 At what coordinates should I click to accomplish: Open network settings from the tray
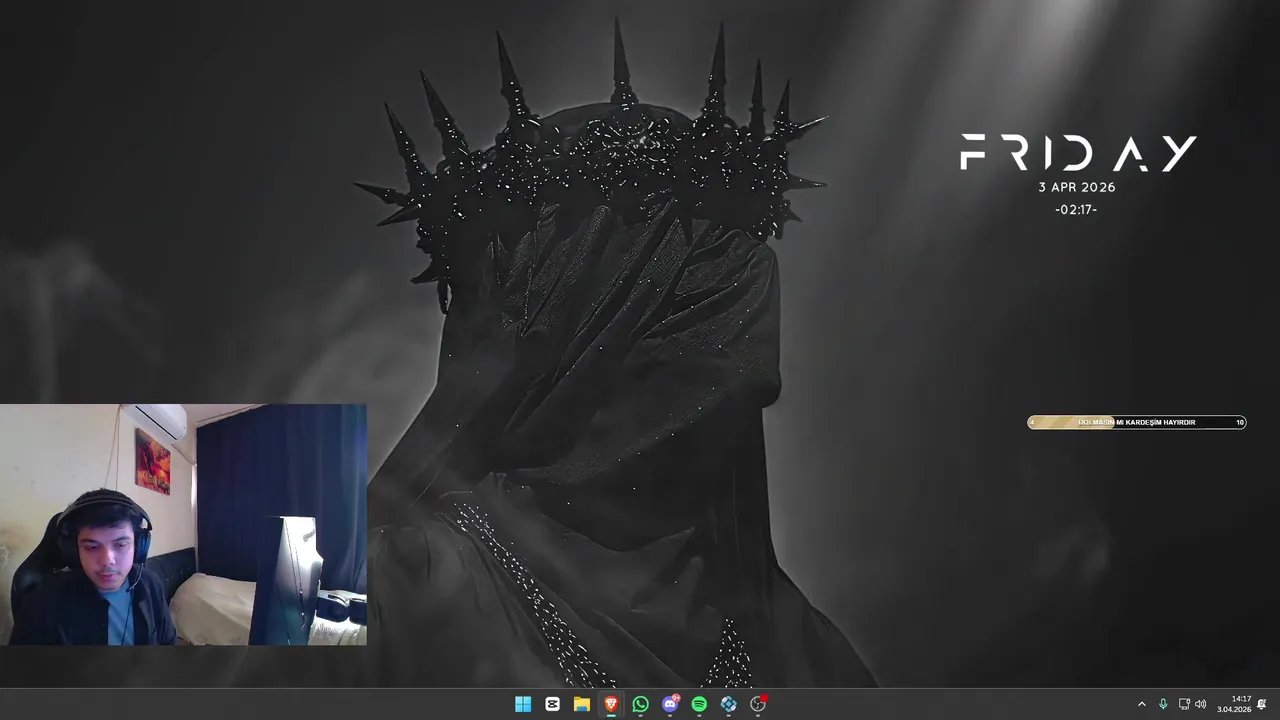1184,704
